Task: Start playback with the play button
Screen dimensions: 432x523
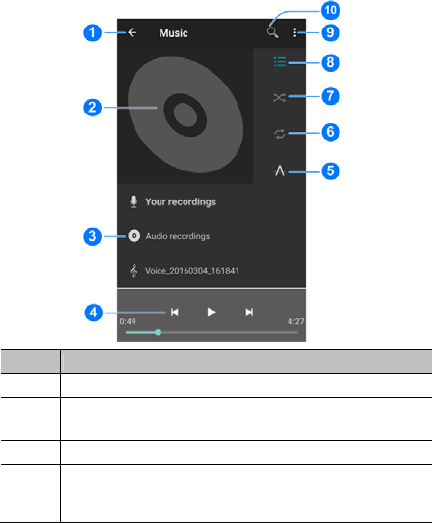Action: point(211,312)
